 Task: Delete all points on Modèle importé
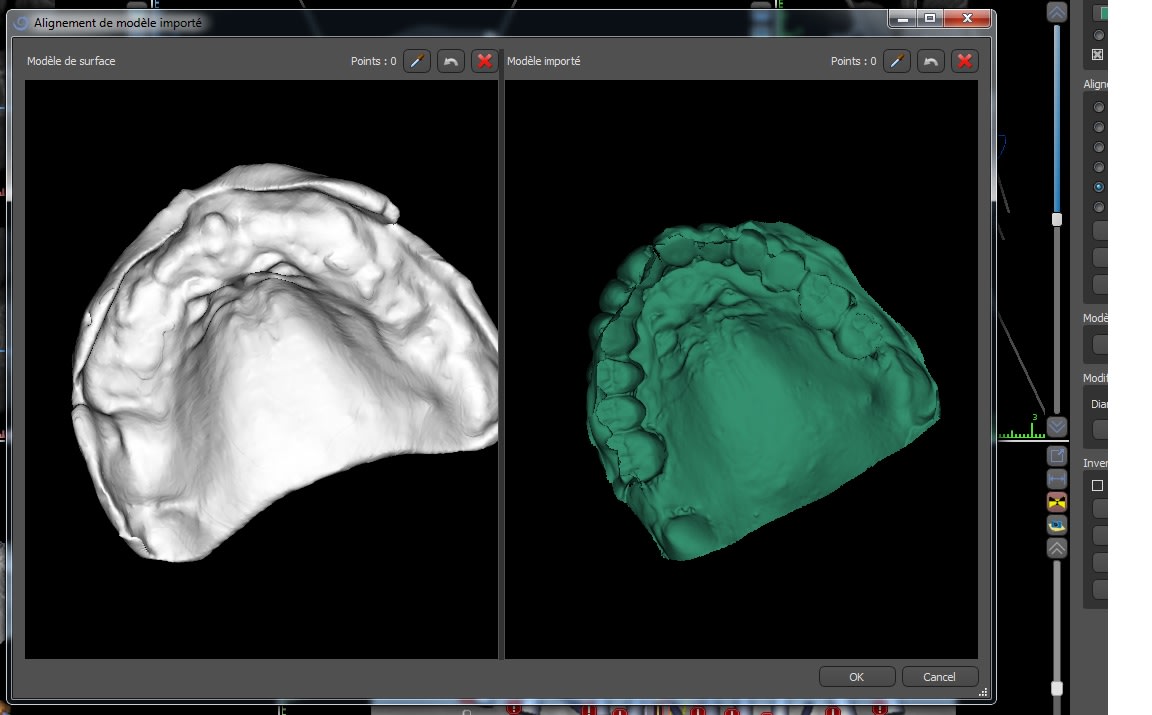pyautogui.click(x=965, y=61)
